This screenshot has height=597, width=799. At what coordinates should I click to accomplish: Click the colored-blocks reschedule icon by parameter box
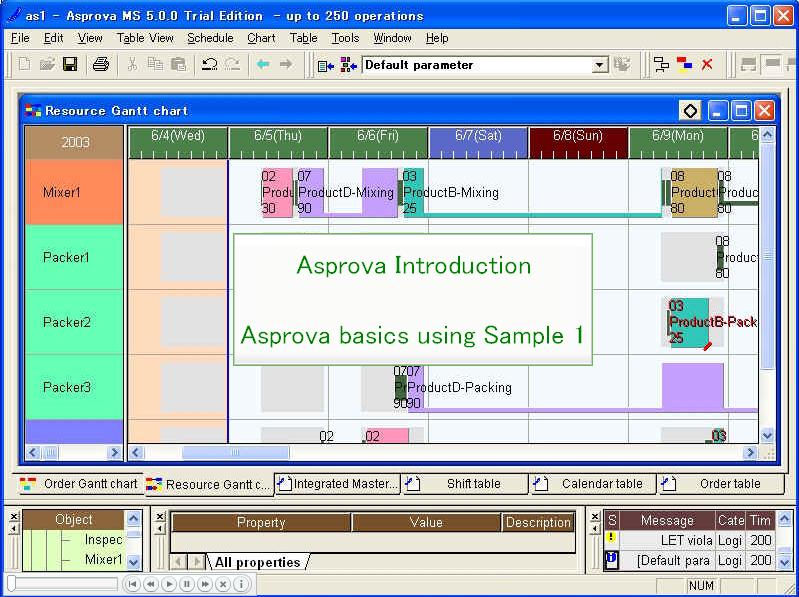click(x=349, y=65)
